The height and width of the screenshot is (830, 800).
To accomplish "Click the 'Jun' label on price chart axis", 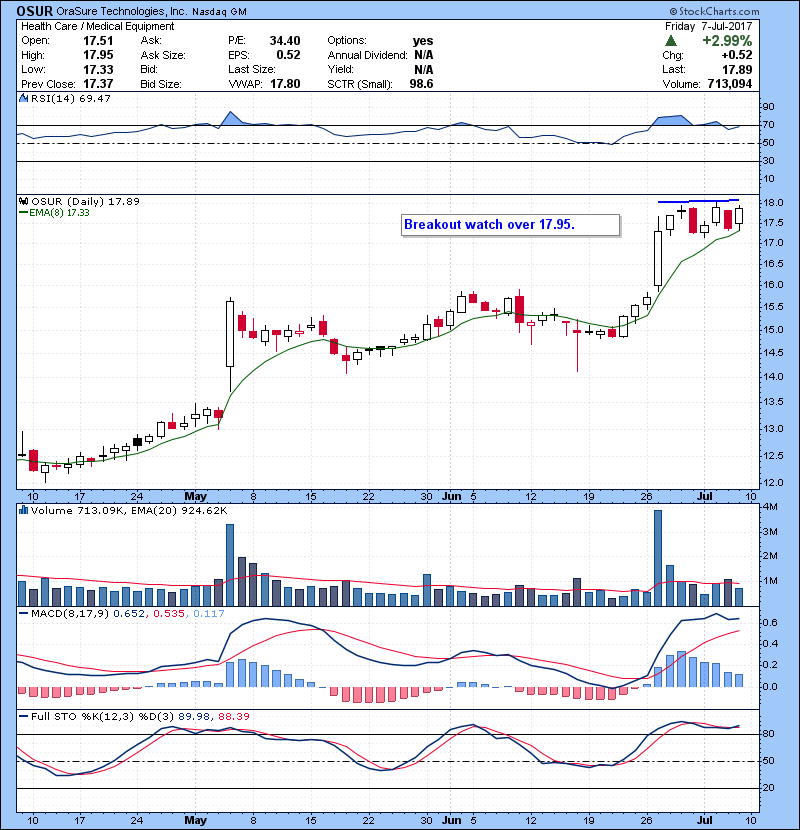I will (x=452, y=497).
